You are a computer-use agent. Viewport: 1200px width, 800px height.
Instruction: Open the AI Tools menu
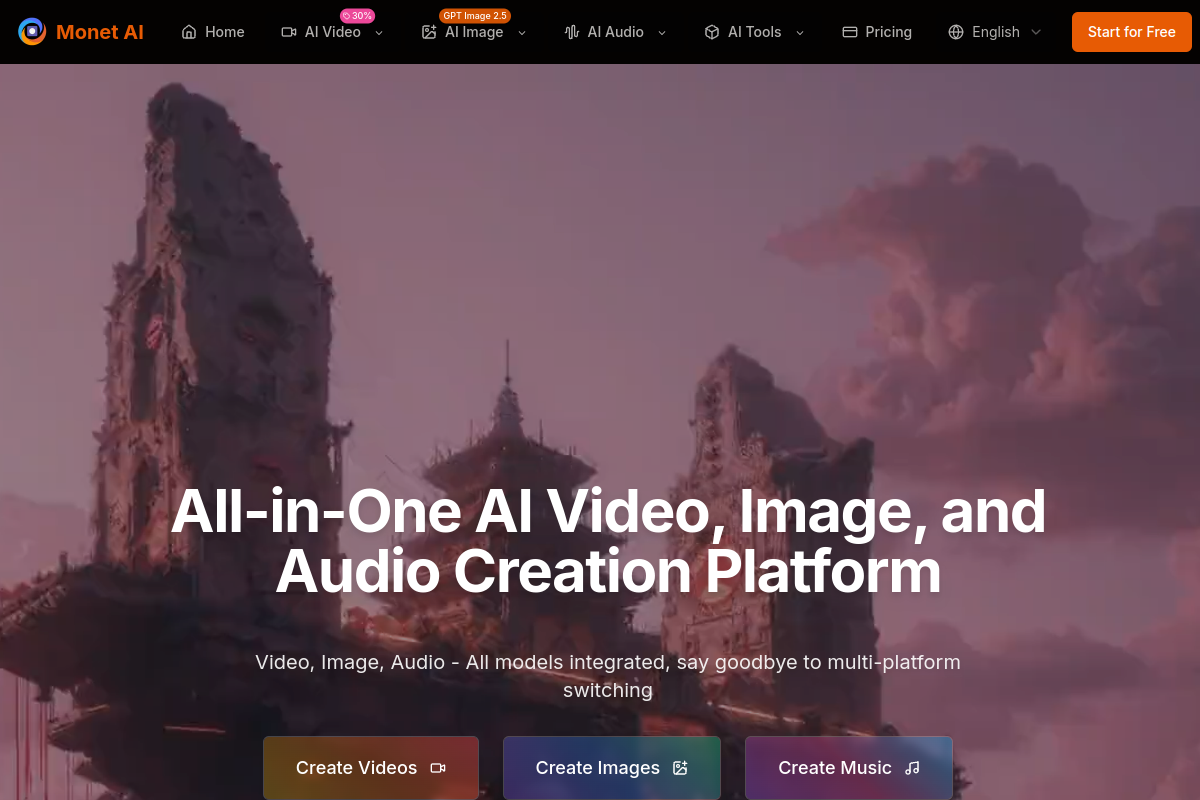[x=755, y=32]
